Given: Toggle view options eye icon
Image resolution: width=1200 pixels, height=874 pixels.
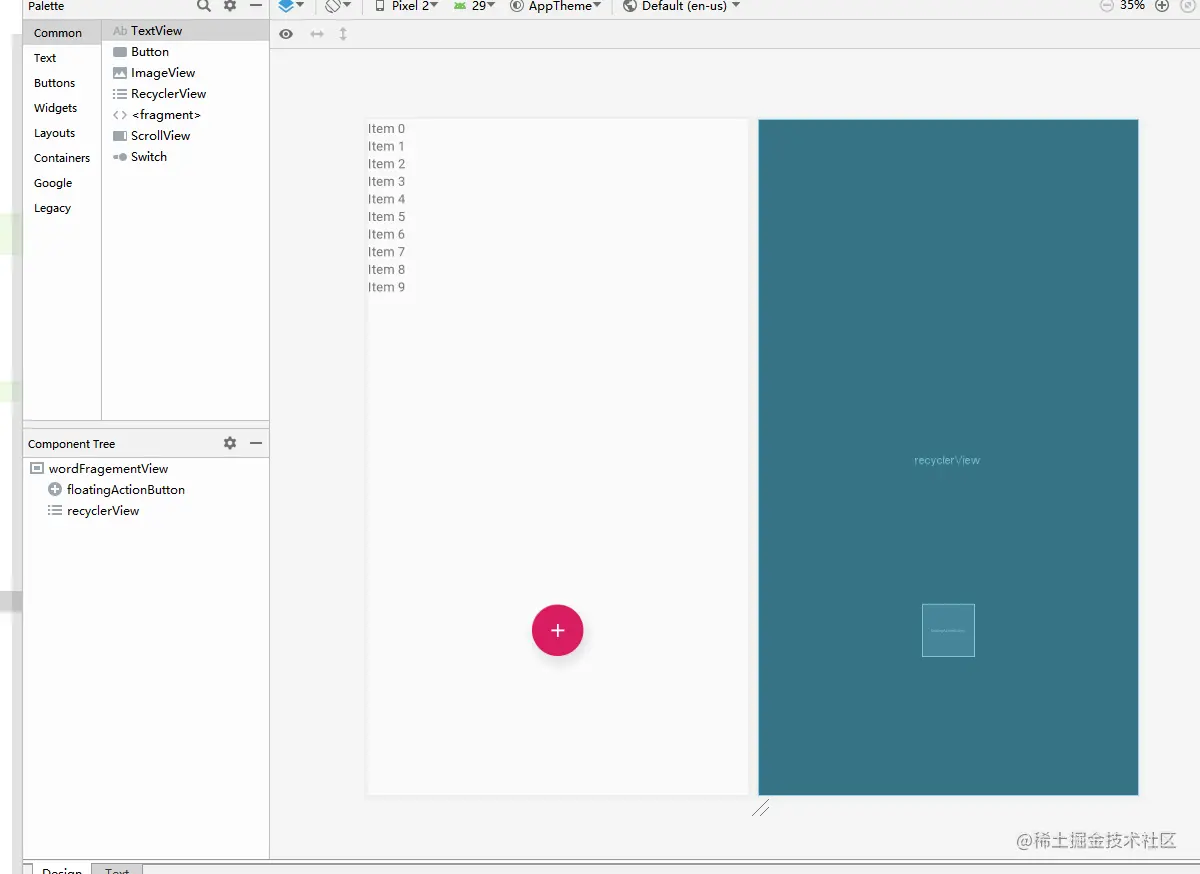Looking at the screenshot, I should pos(286,34).
